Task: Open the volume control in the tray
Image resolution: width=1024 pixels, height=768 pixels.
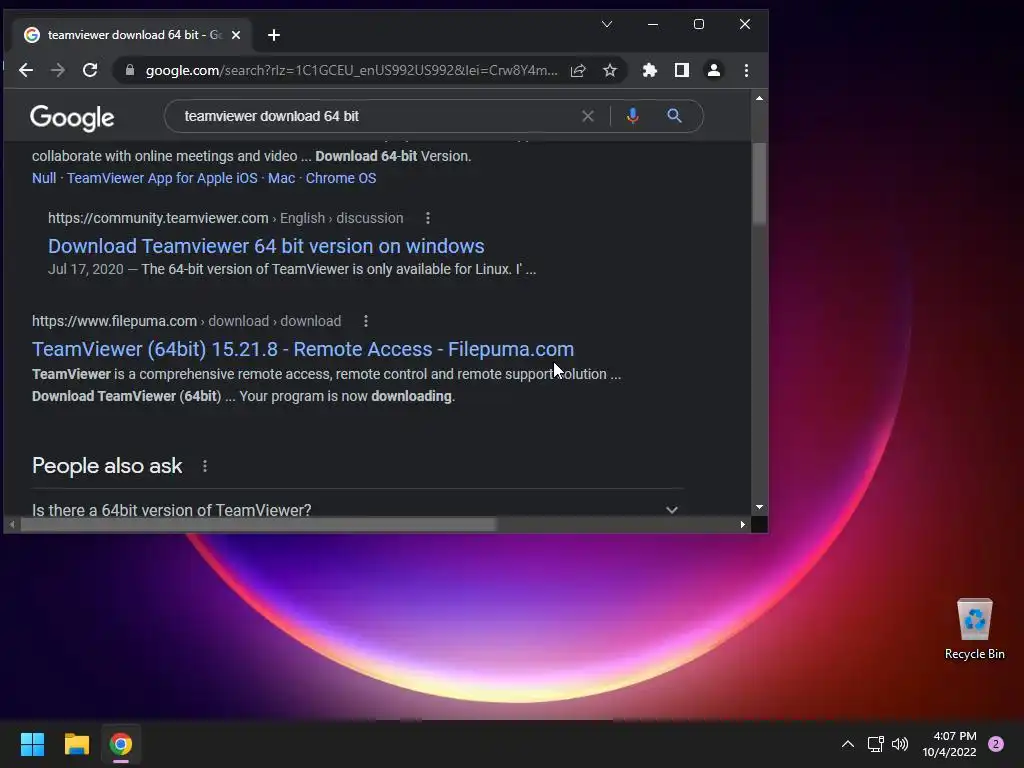Action: coord(900,744)
